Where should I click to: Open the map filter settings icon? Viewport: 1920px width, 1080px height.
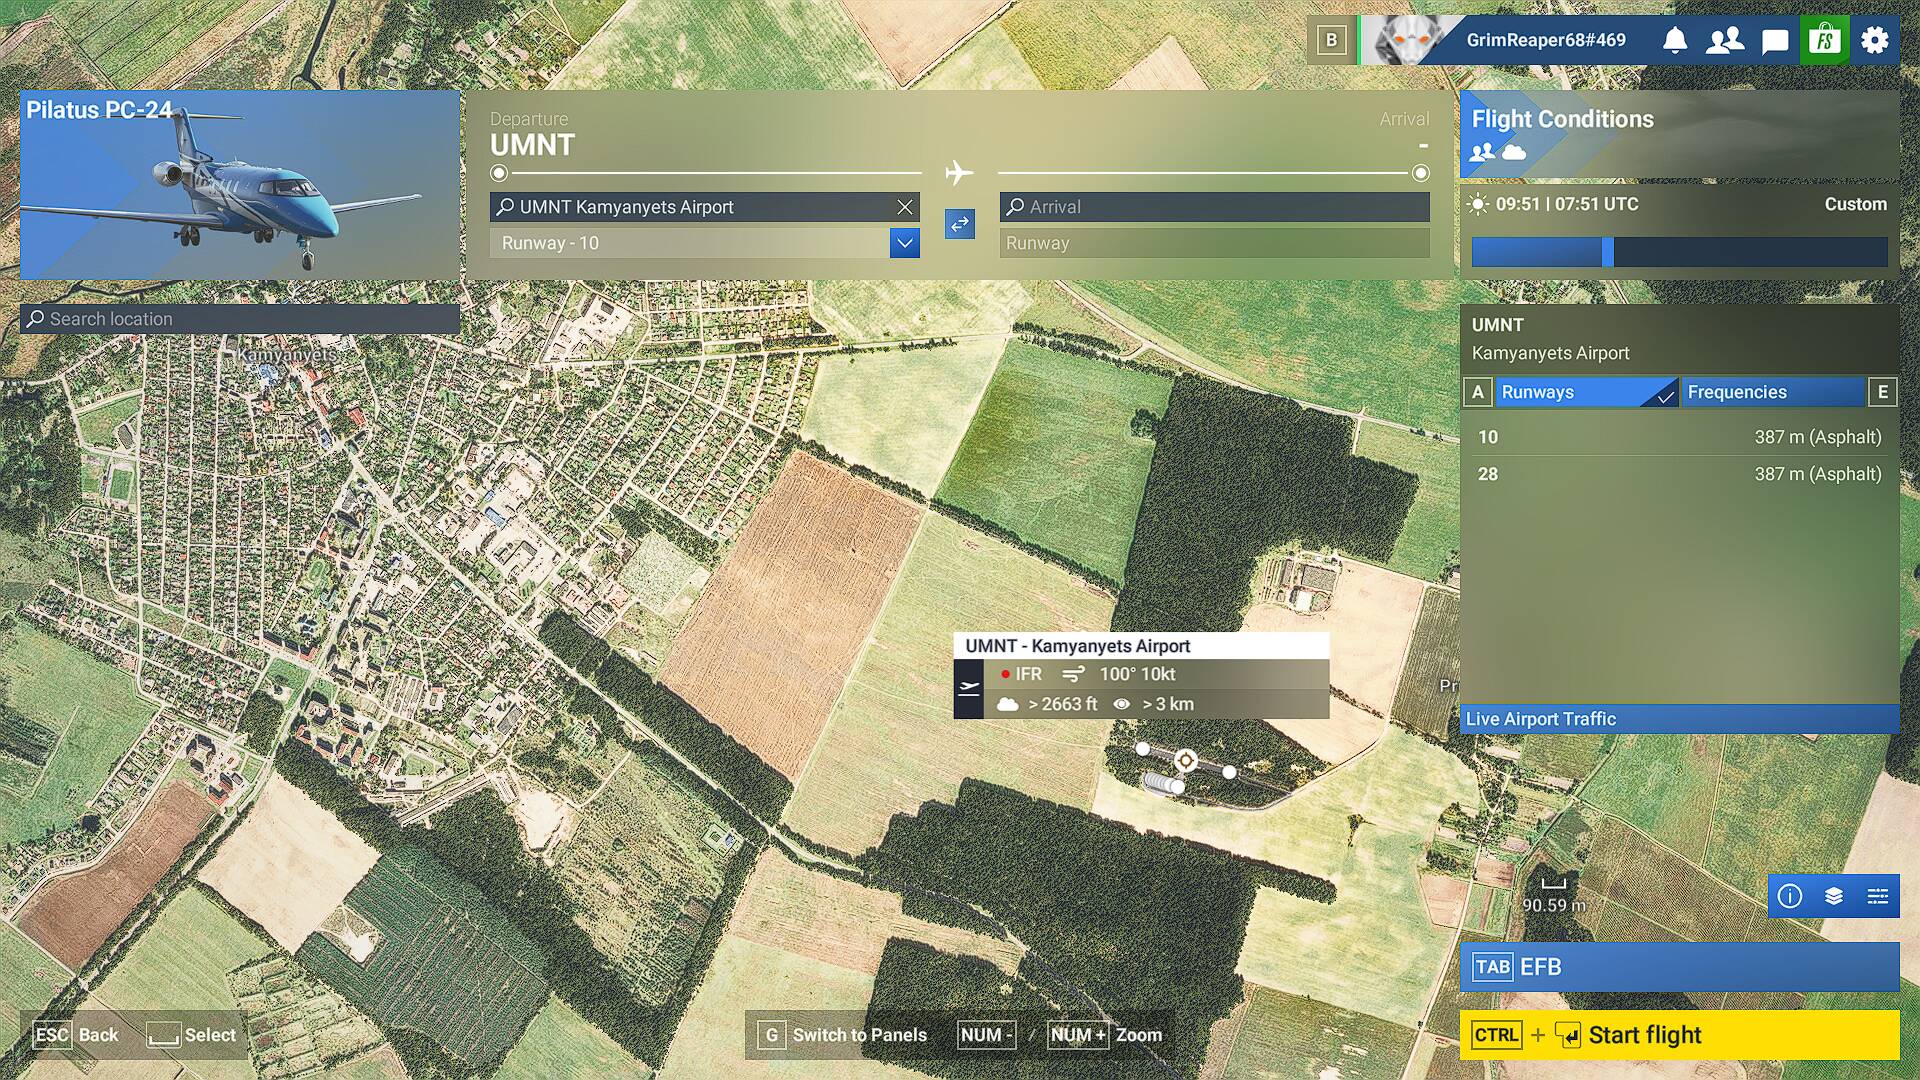click(x=1878, y=896)
